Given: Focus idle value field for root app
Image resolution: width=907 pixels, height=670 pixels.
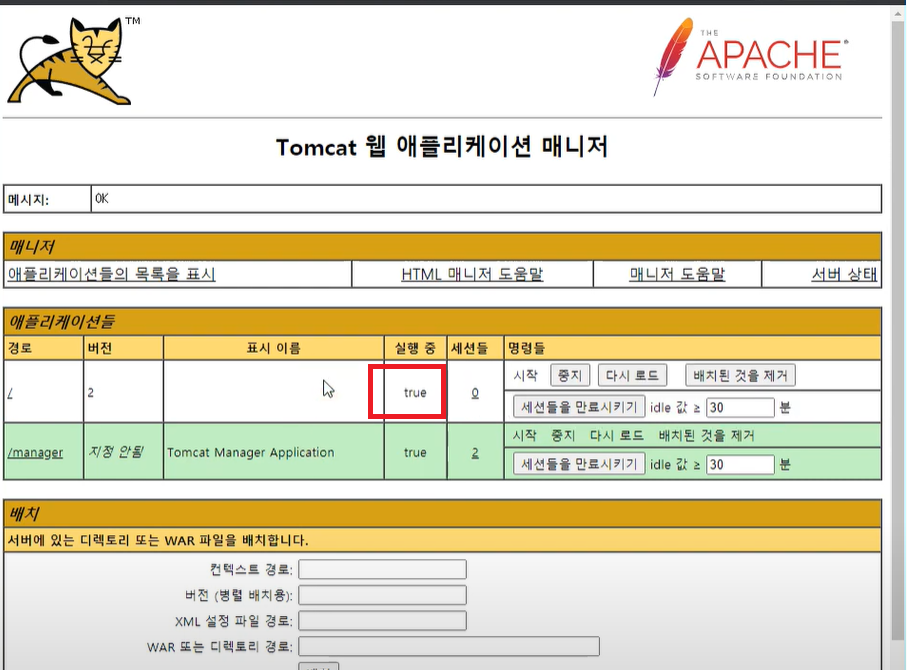Looking at the screenshot, I should (x=740, y=407).
